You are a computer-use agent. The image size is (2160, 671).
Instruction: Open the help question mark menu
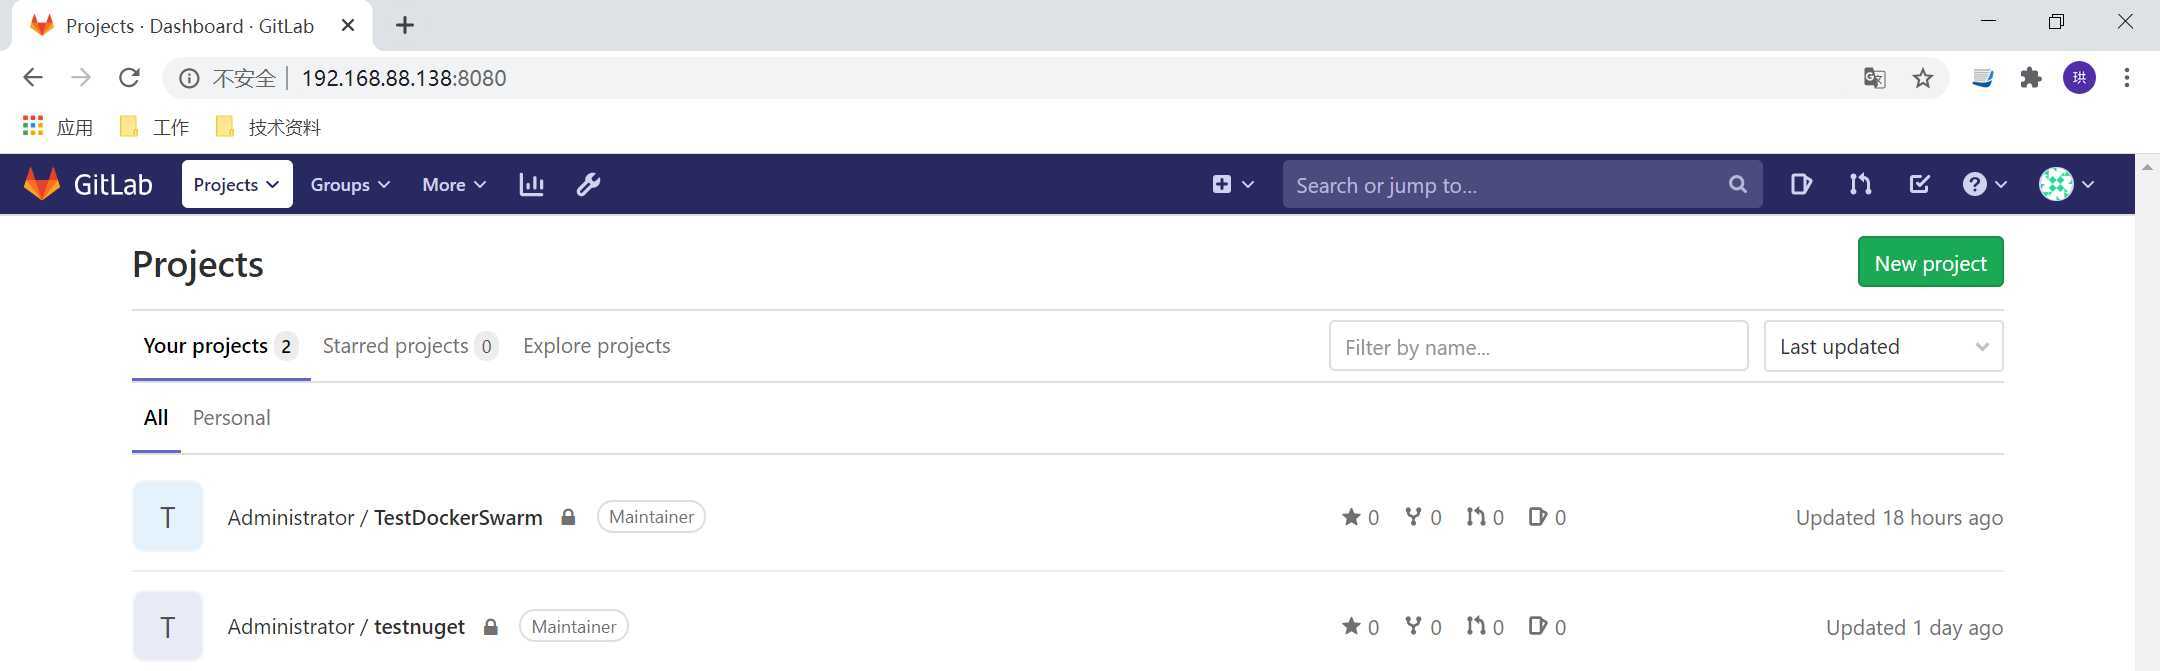pyautogui.click(x=1984, y=184)
